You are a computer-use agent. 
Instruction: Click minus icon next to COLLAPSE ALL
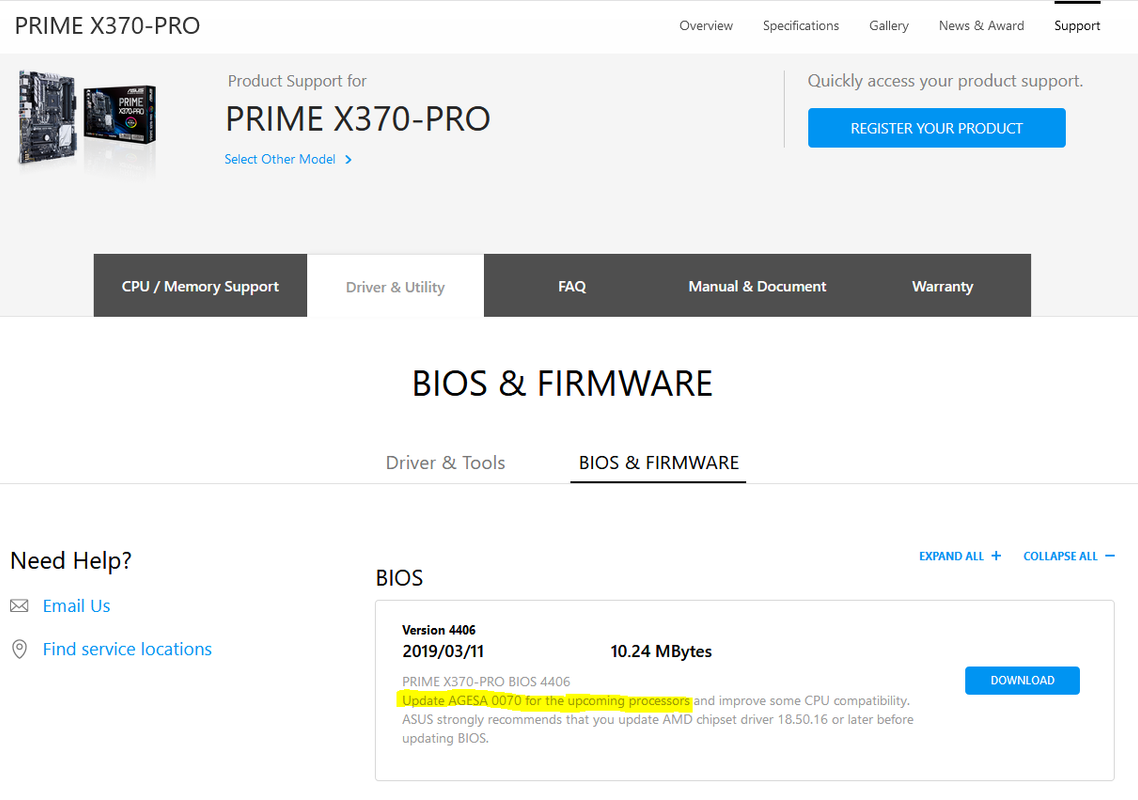pos(1110,555)
